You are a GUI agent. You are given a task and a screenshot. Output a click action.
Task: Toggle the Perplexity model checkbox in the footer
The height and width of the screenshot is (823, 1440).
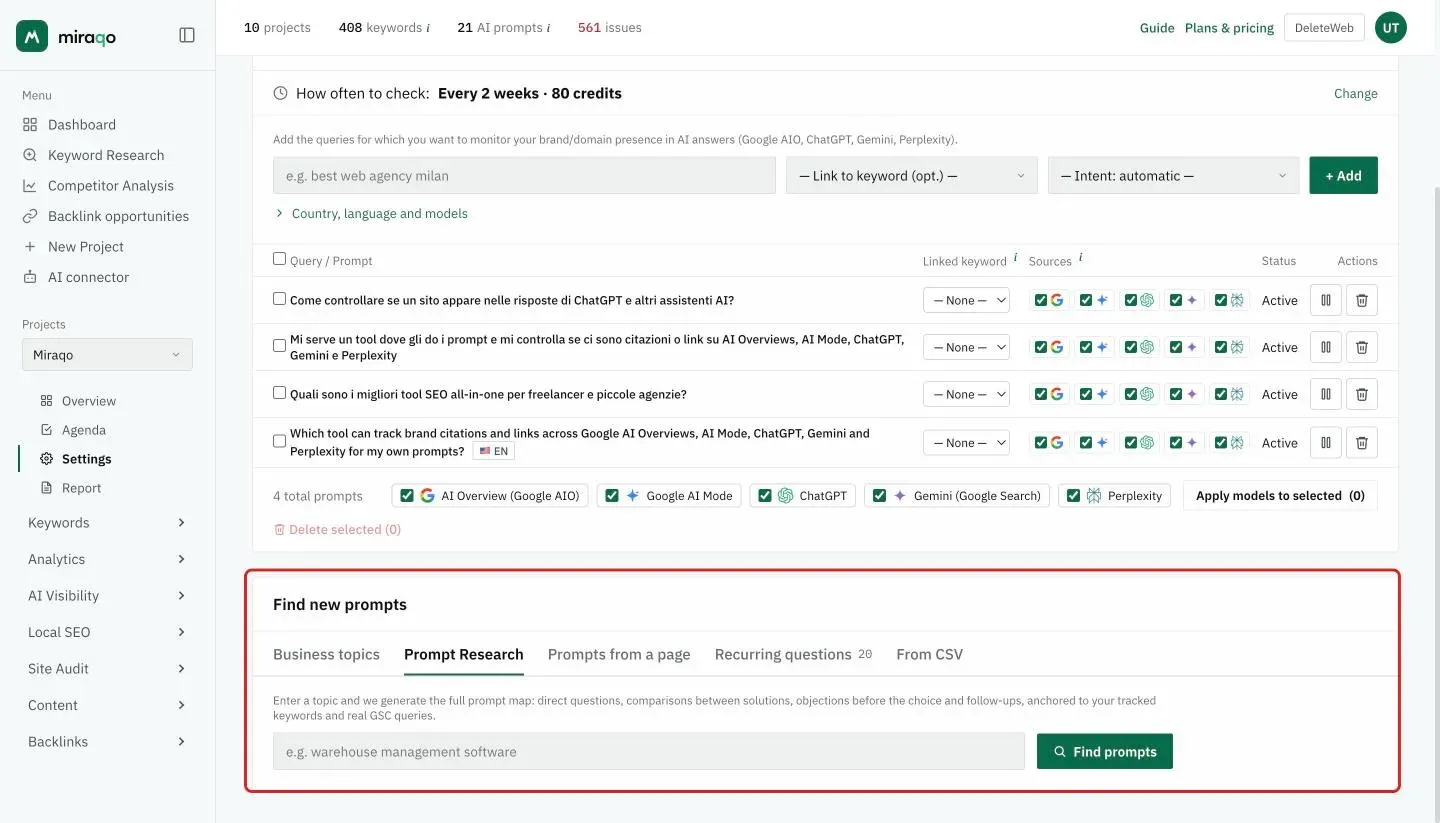(x=1073, y=495)
